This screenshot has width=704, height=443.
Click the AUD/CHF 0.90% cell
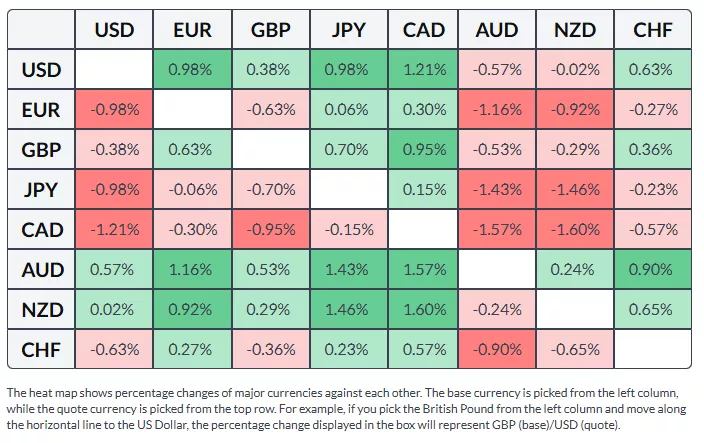(x=653, y=270)
